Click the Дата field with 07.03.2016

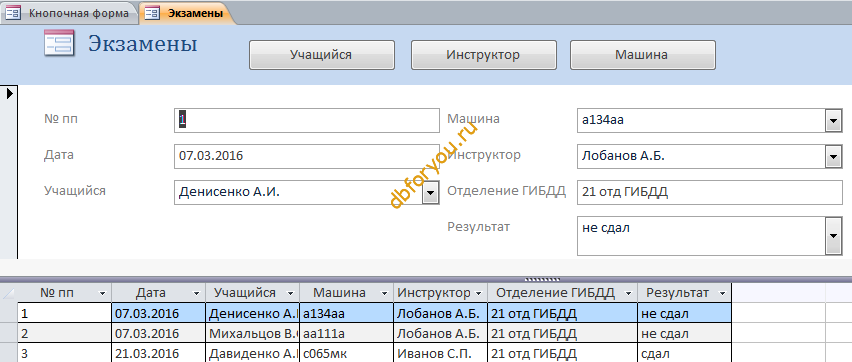click(306, 156)
